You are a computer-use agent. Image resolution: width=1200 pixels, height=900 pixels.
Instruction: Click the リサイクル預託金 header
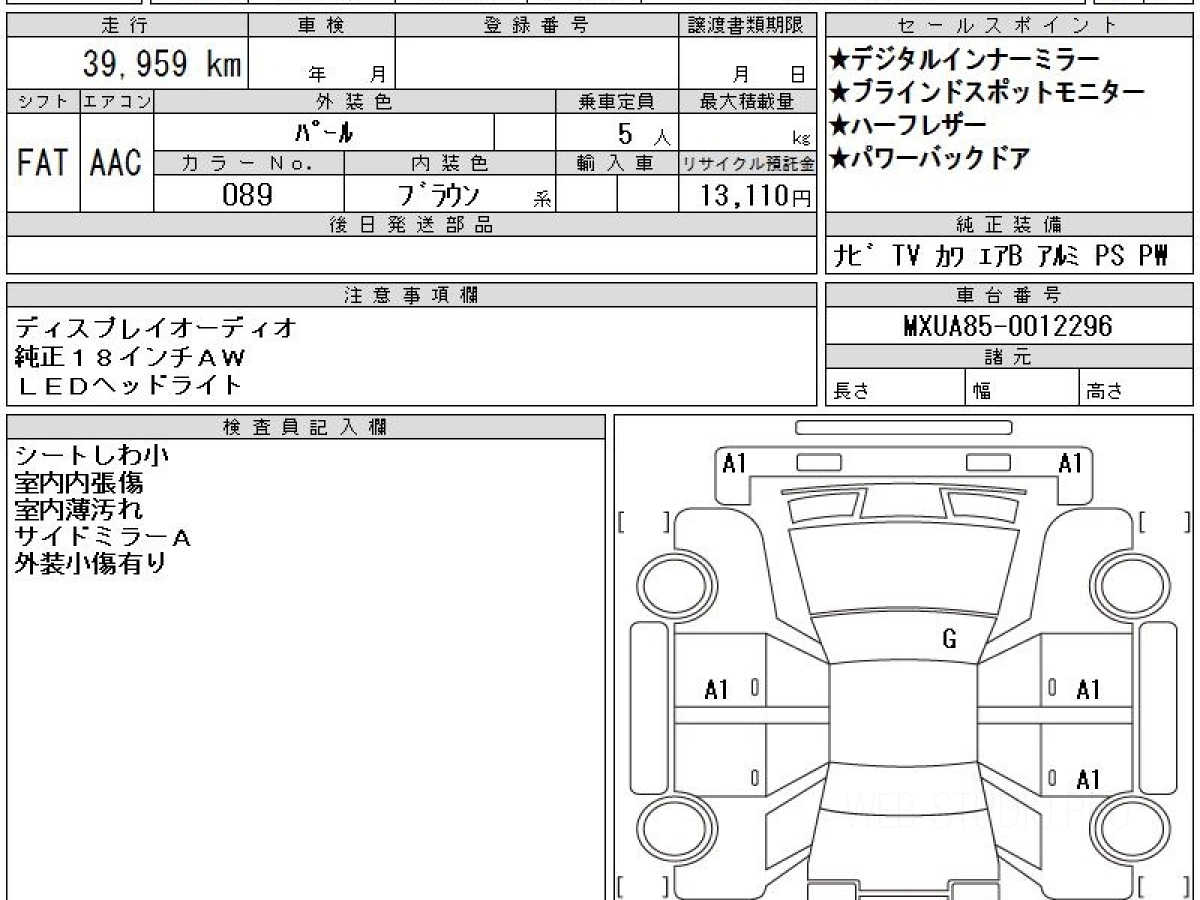point(749,162)
